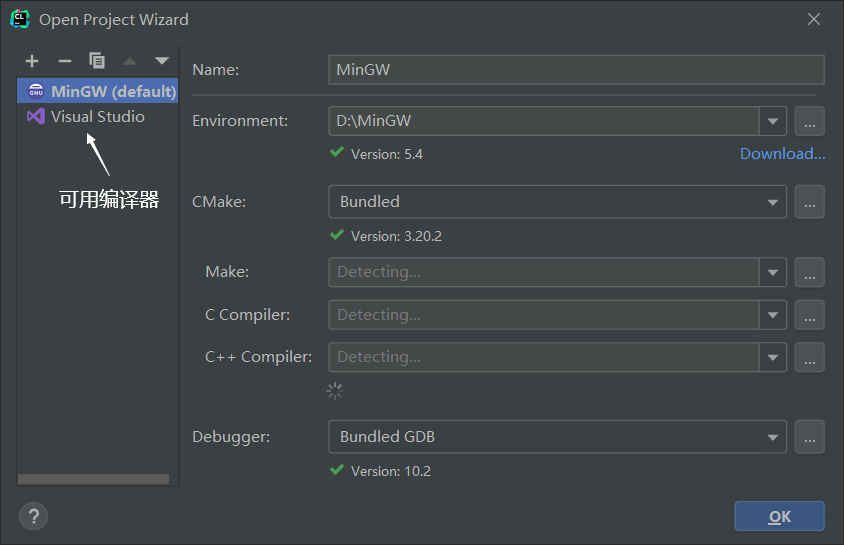Browse for Environment path

tap(810, 121)
